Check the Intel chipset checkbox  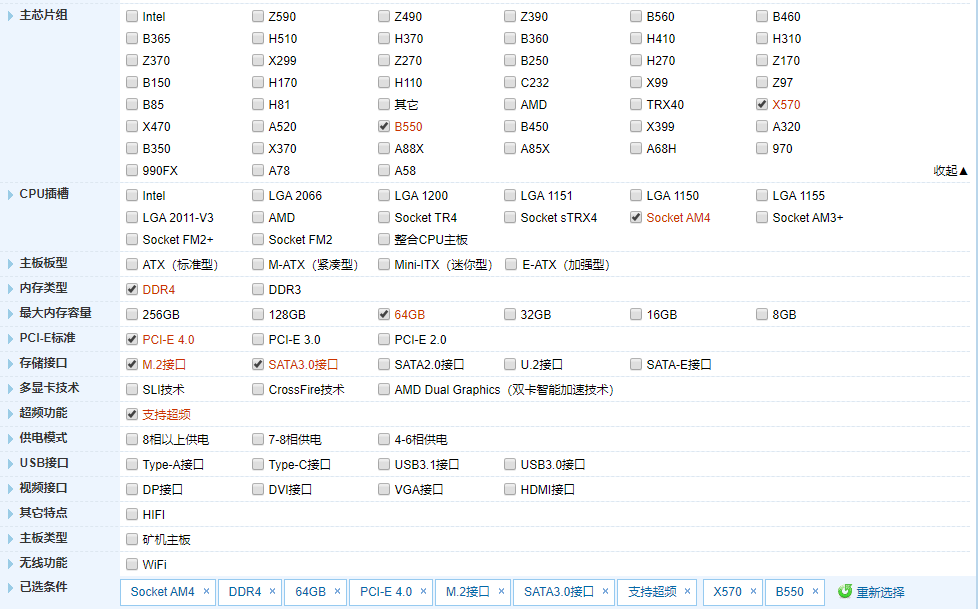[131, 16]
